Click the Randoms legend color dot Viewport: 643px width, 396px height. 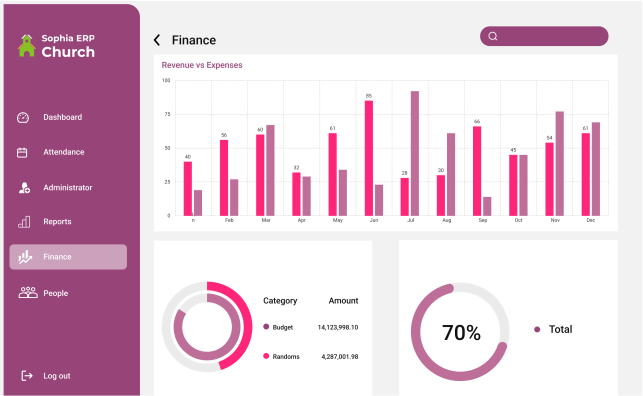pos(266,356)
